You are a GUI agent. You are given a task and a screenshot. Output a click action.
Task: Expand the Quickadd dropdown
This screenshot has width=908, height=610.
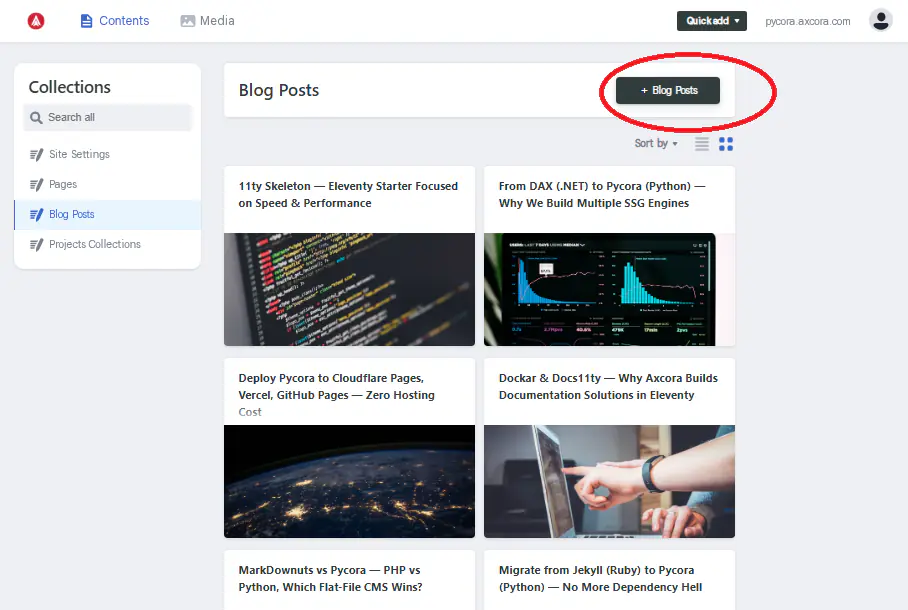pos(712,21)
